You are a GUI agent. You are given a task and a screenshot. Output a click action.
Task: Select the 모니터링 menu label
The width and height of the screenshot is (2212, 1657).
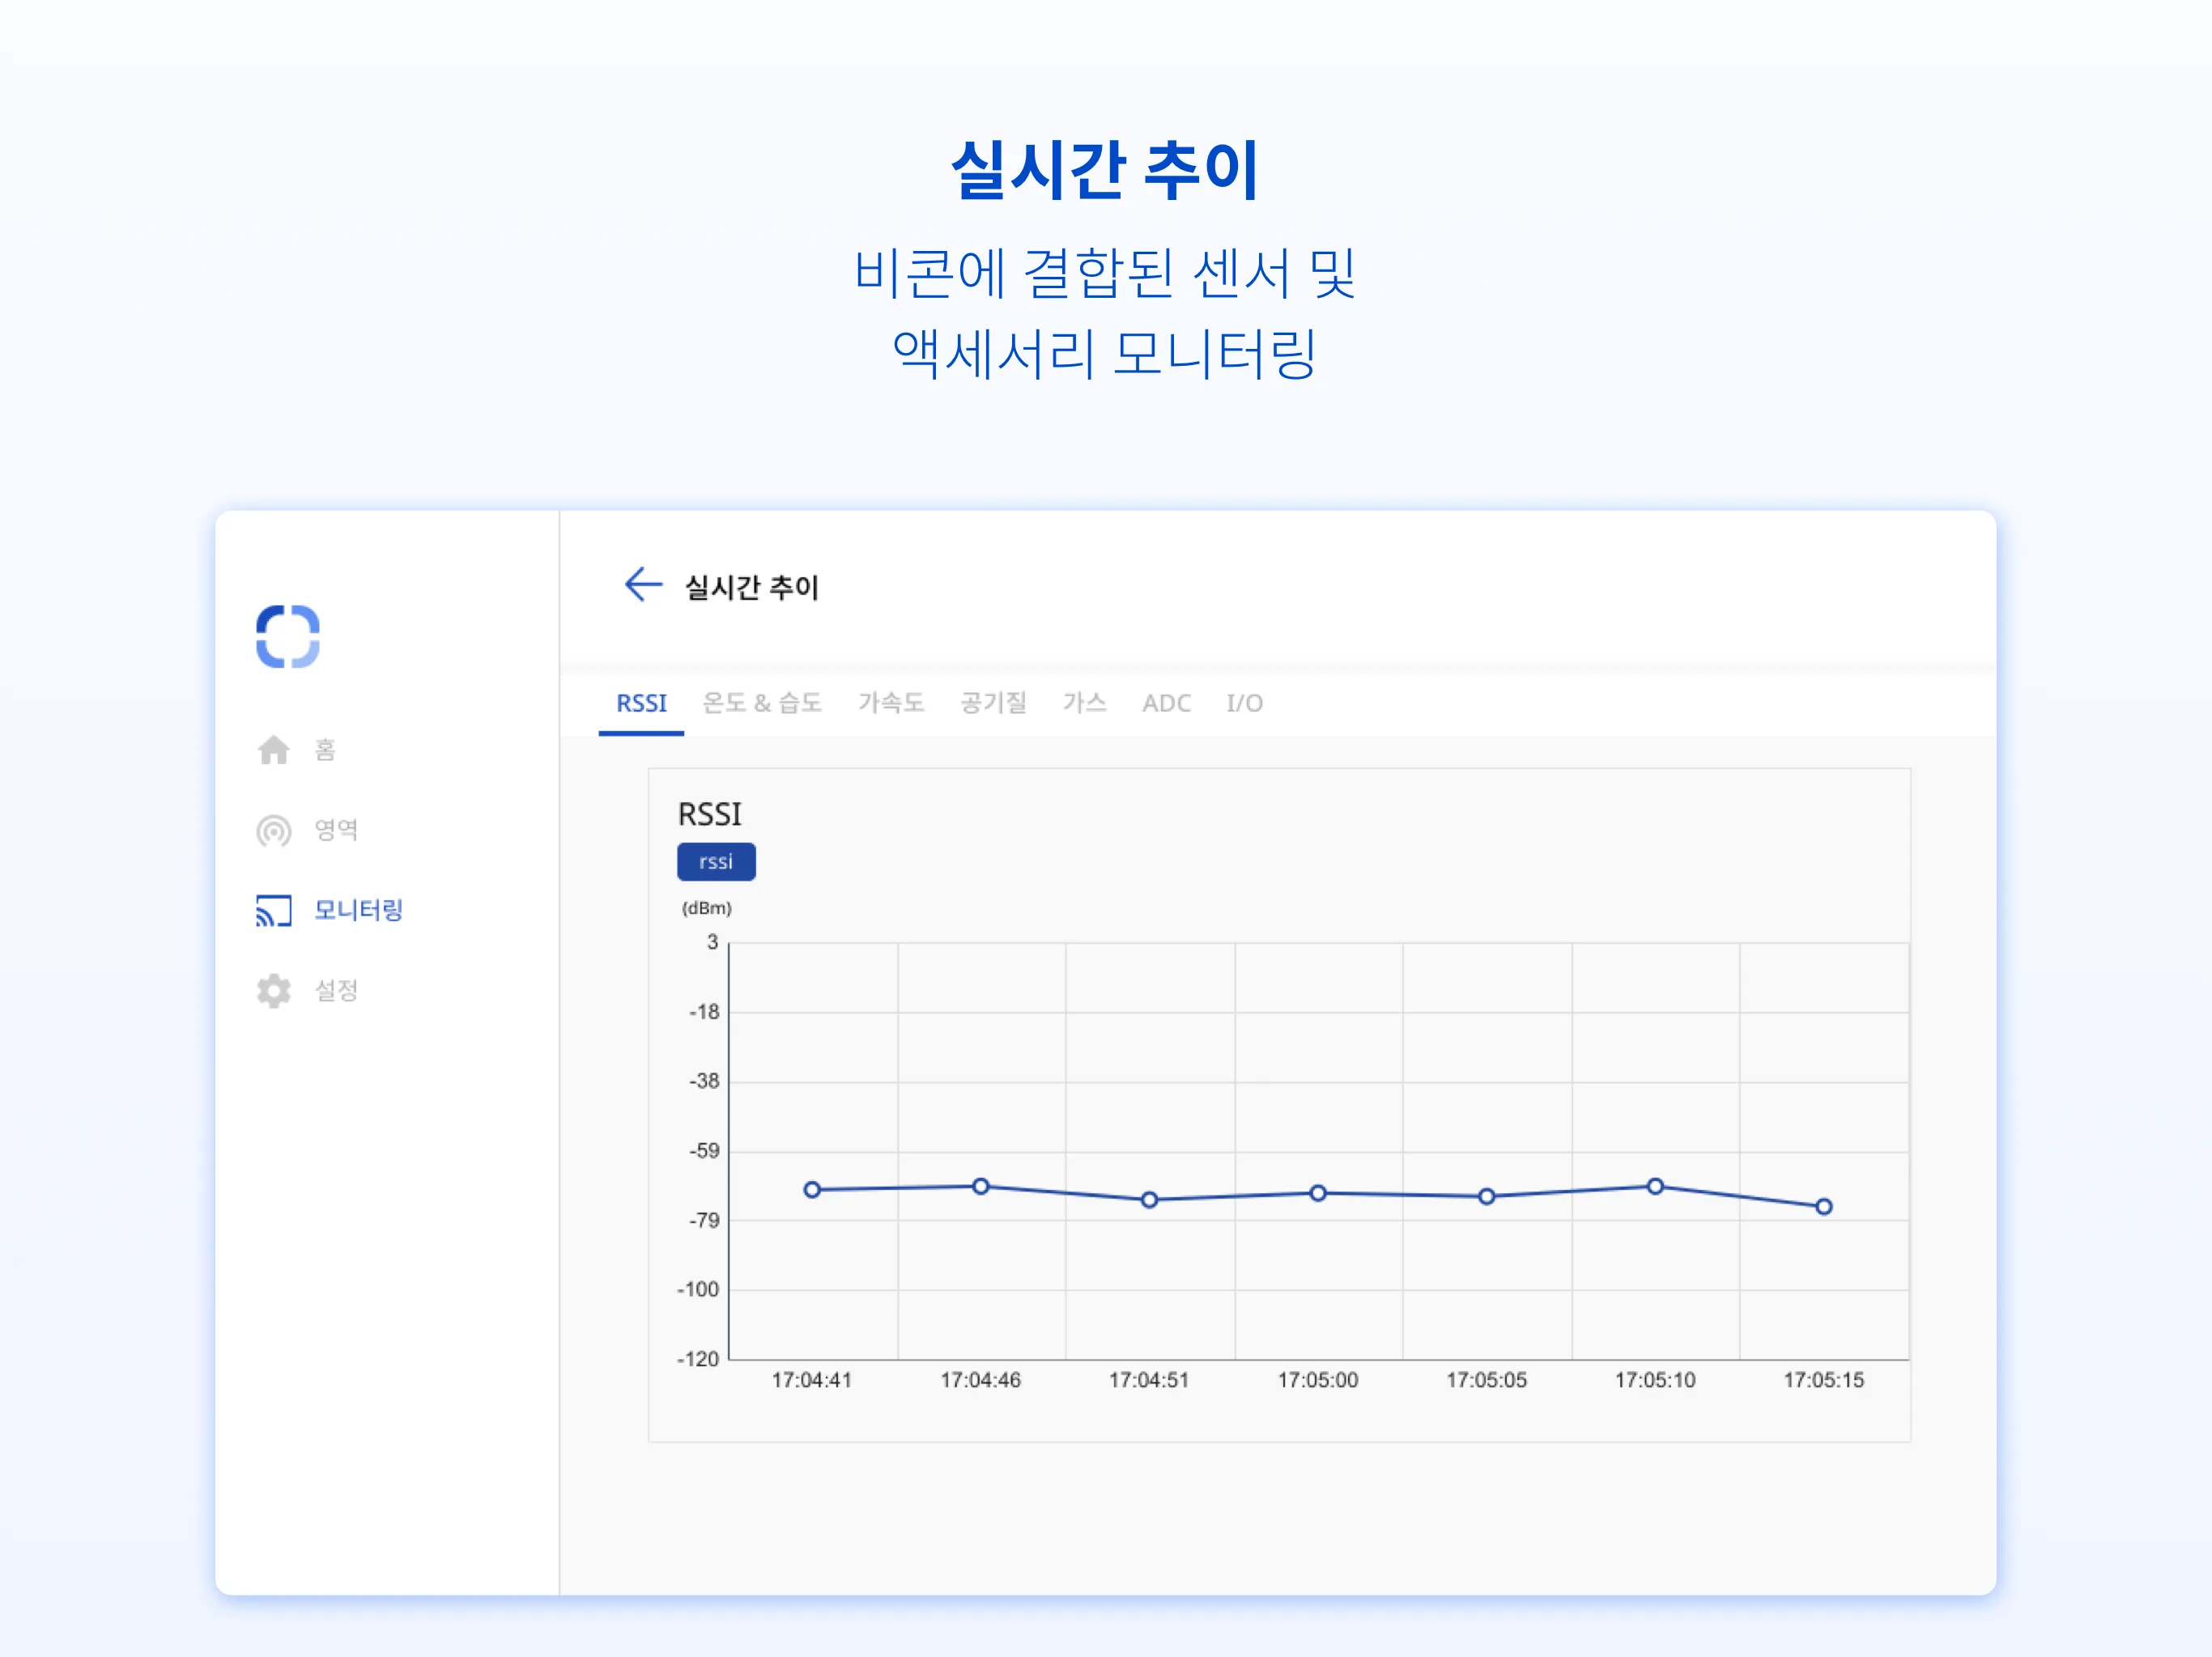click(x=359, y=910)
